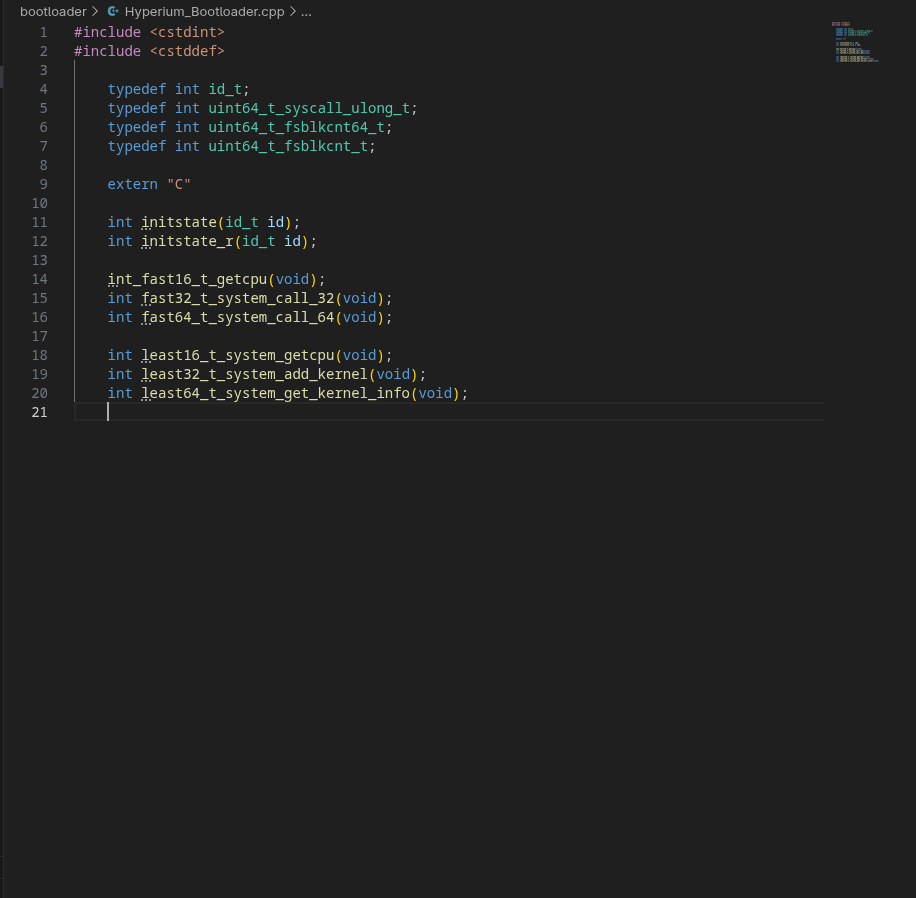Image resolution: width=916 pixels, height=898 pixels.
Task: Open the Hyperium_Bootloader.cpp breadcrumb
Action: pyautogui.click(x=204, y=12)
